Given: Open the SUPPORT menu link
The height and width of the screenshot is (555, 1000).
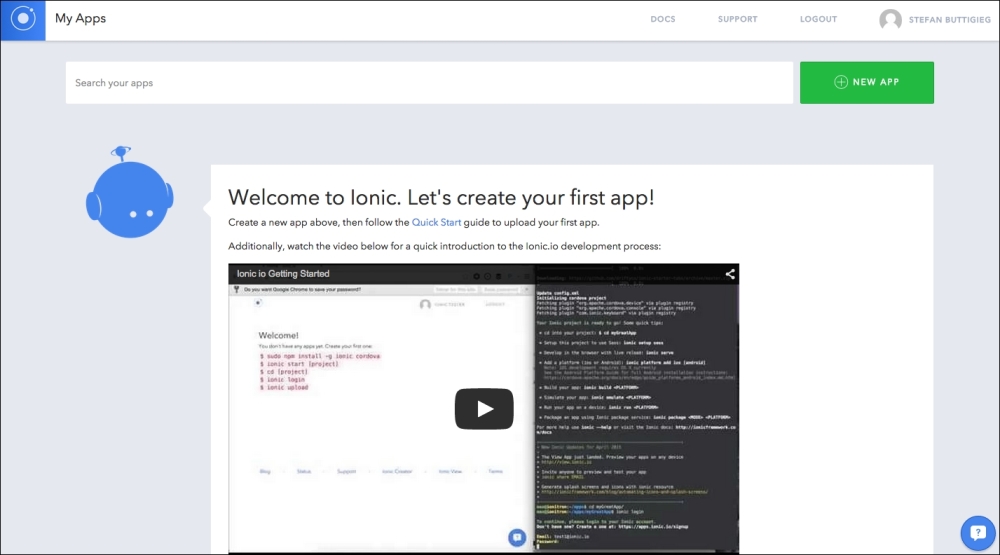Looking at the screenshot, I should (x=737, y=19).
